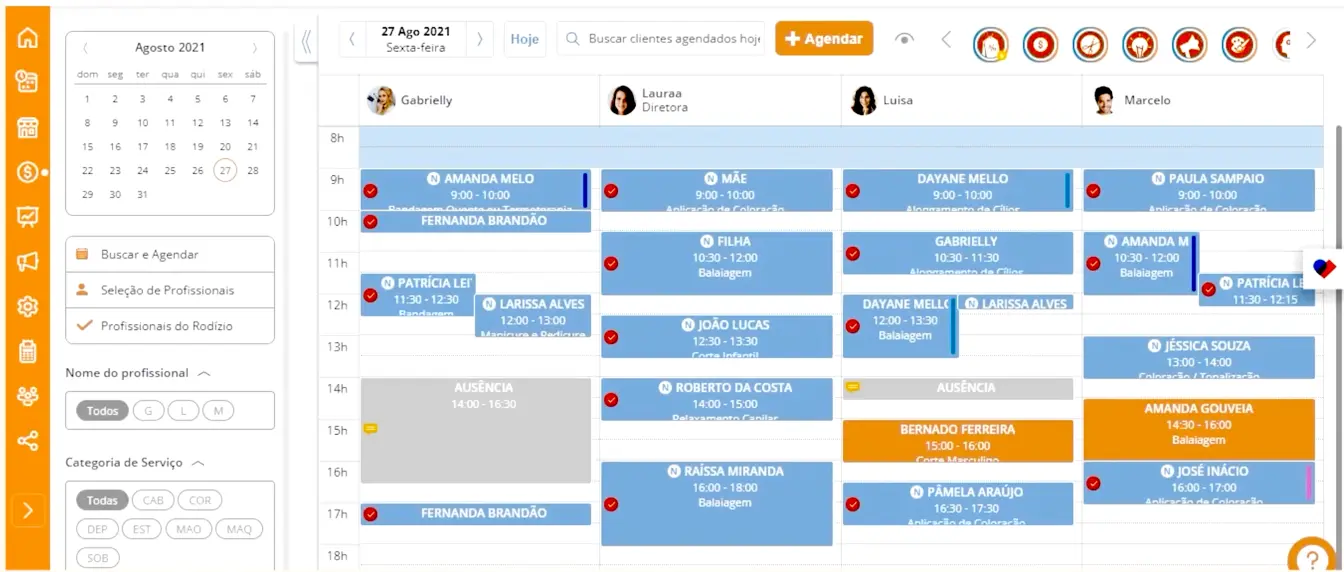Open the agenda calendar icon in the sidebar
The height and width of the screenshot is (572, 1344).
coord(27,83)
